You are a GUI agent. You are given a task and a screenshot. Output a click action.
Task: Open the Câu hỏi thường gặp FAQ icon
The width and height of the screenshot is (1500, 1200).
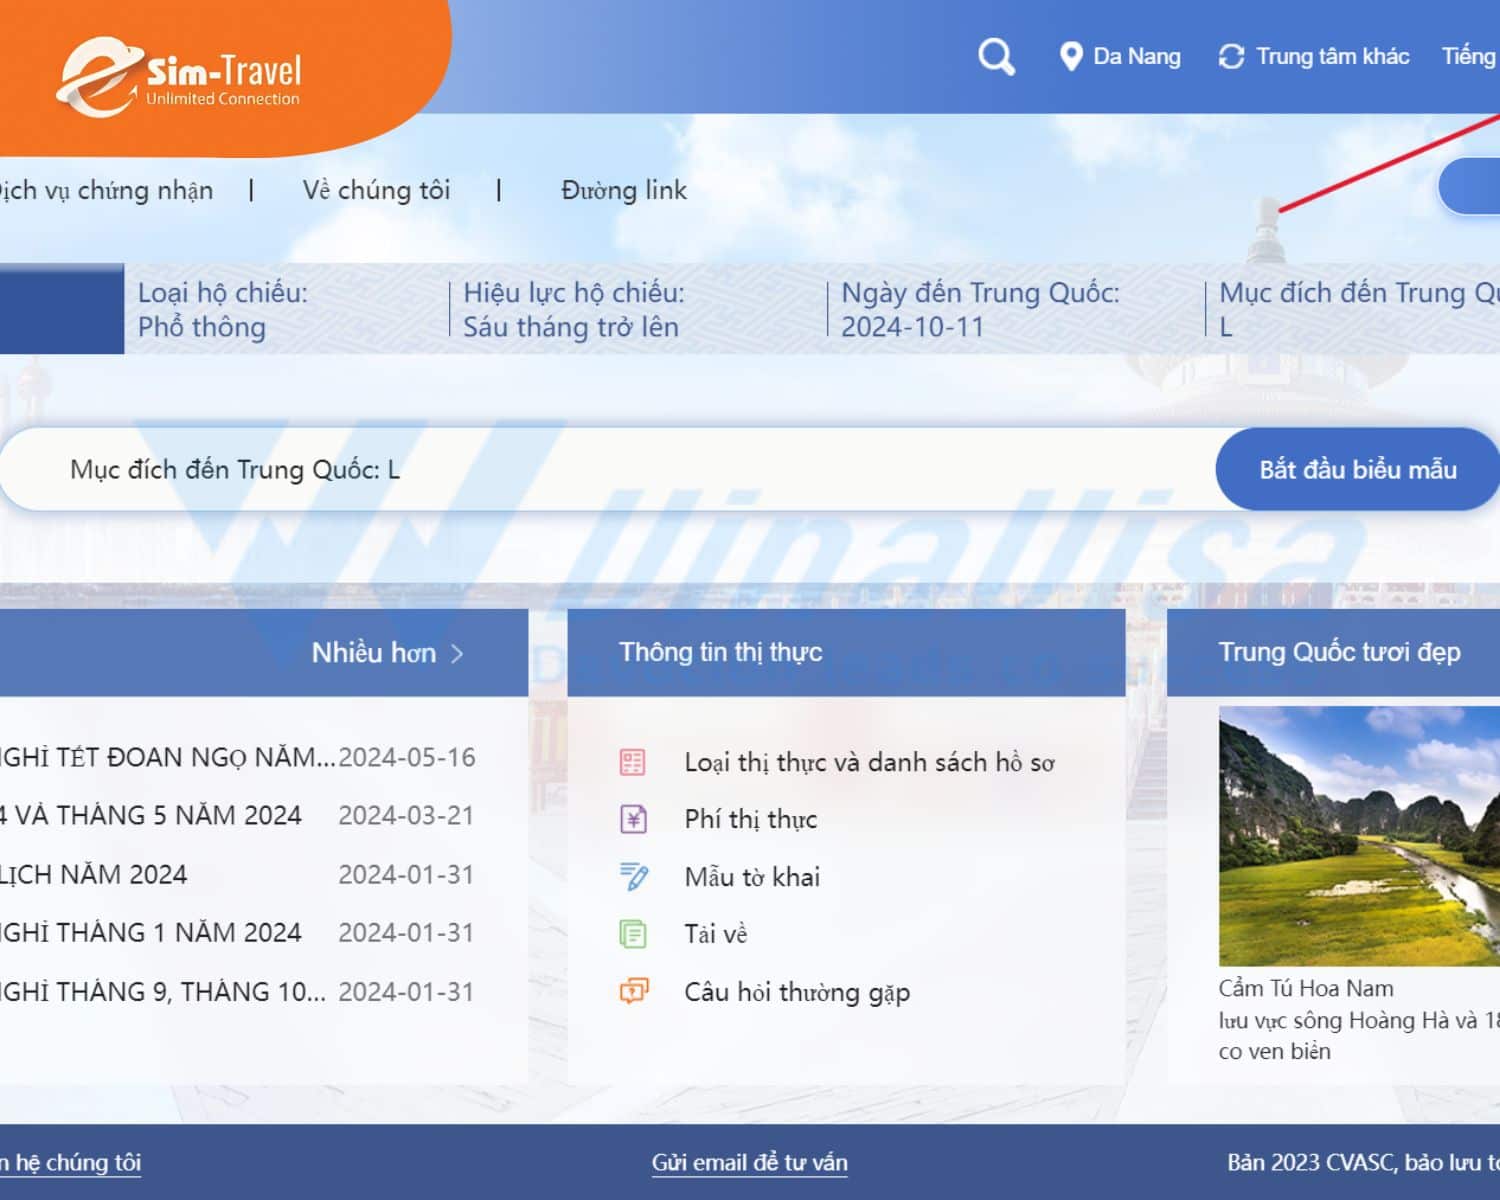[x=633, y=991]
